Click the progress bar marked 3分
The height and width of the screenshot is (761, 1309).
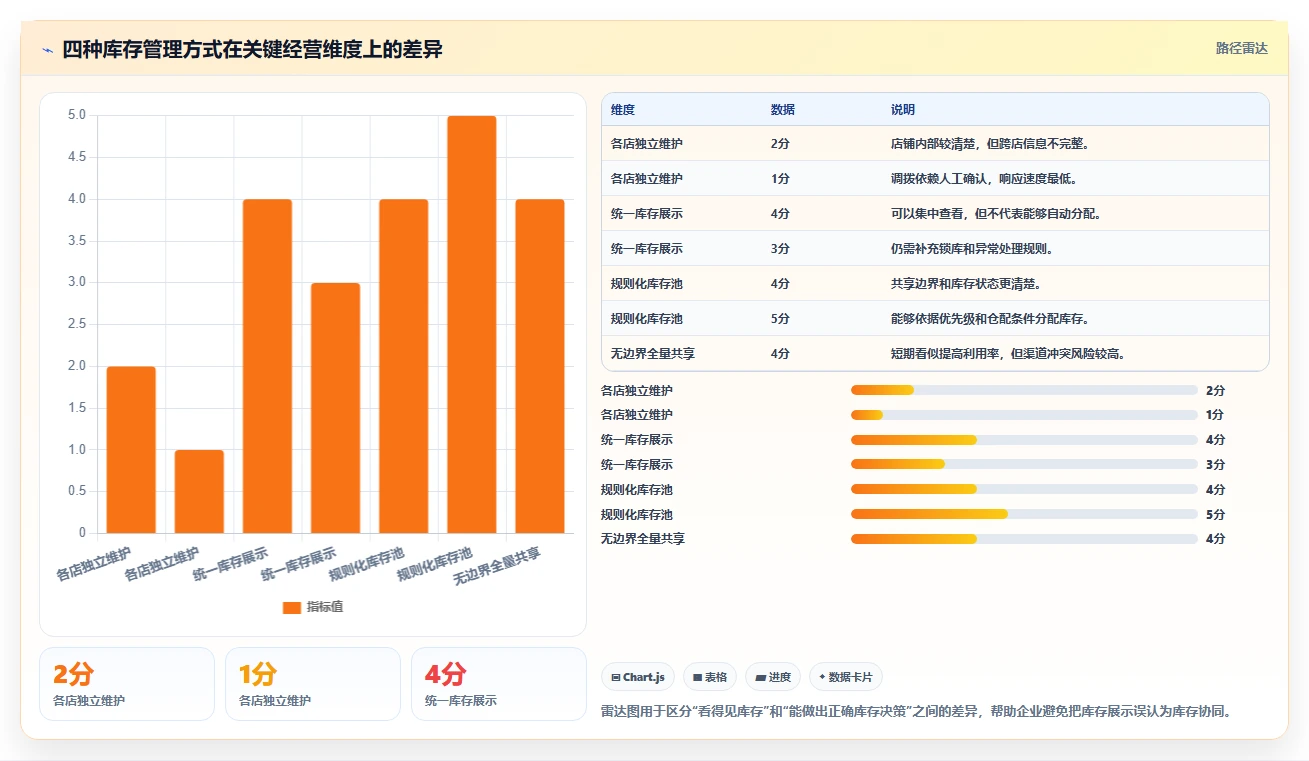[x=1024, y=464]
